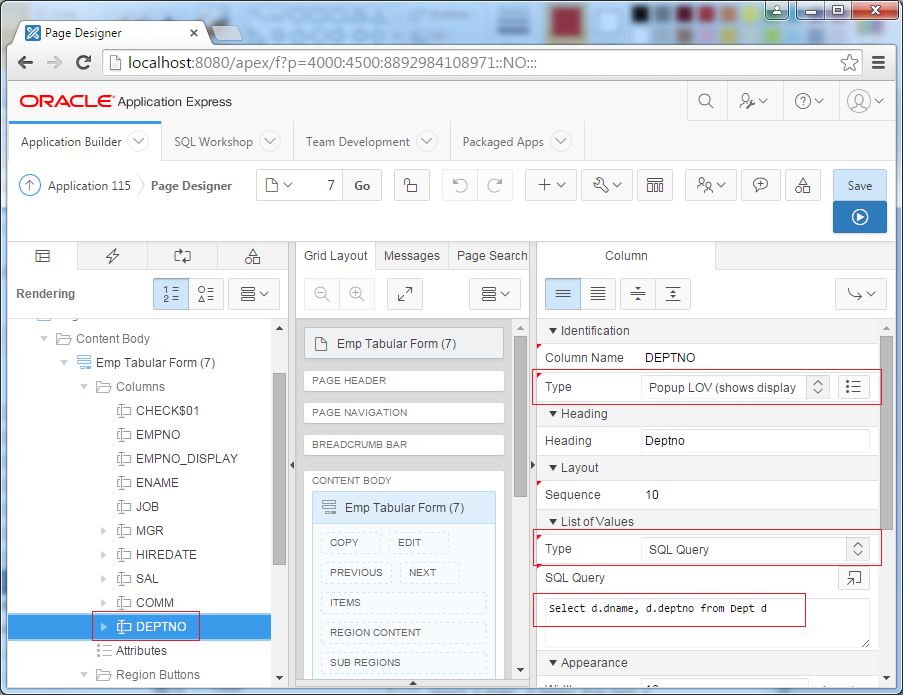Image resolution: width=903 pixels, height=695 pixels.
Task: Click the browser back arrow
Action: (x=25, y=62)
